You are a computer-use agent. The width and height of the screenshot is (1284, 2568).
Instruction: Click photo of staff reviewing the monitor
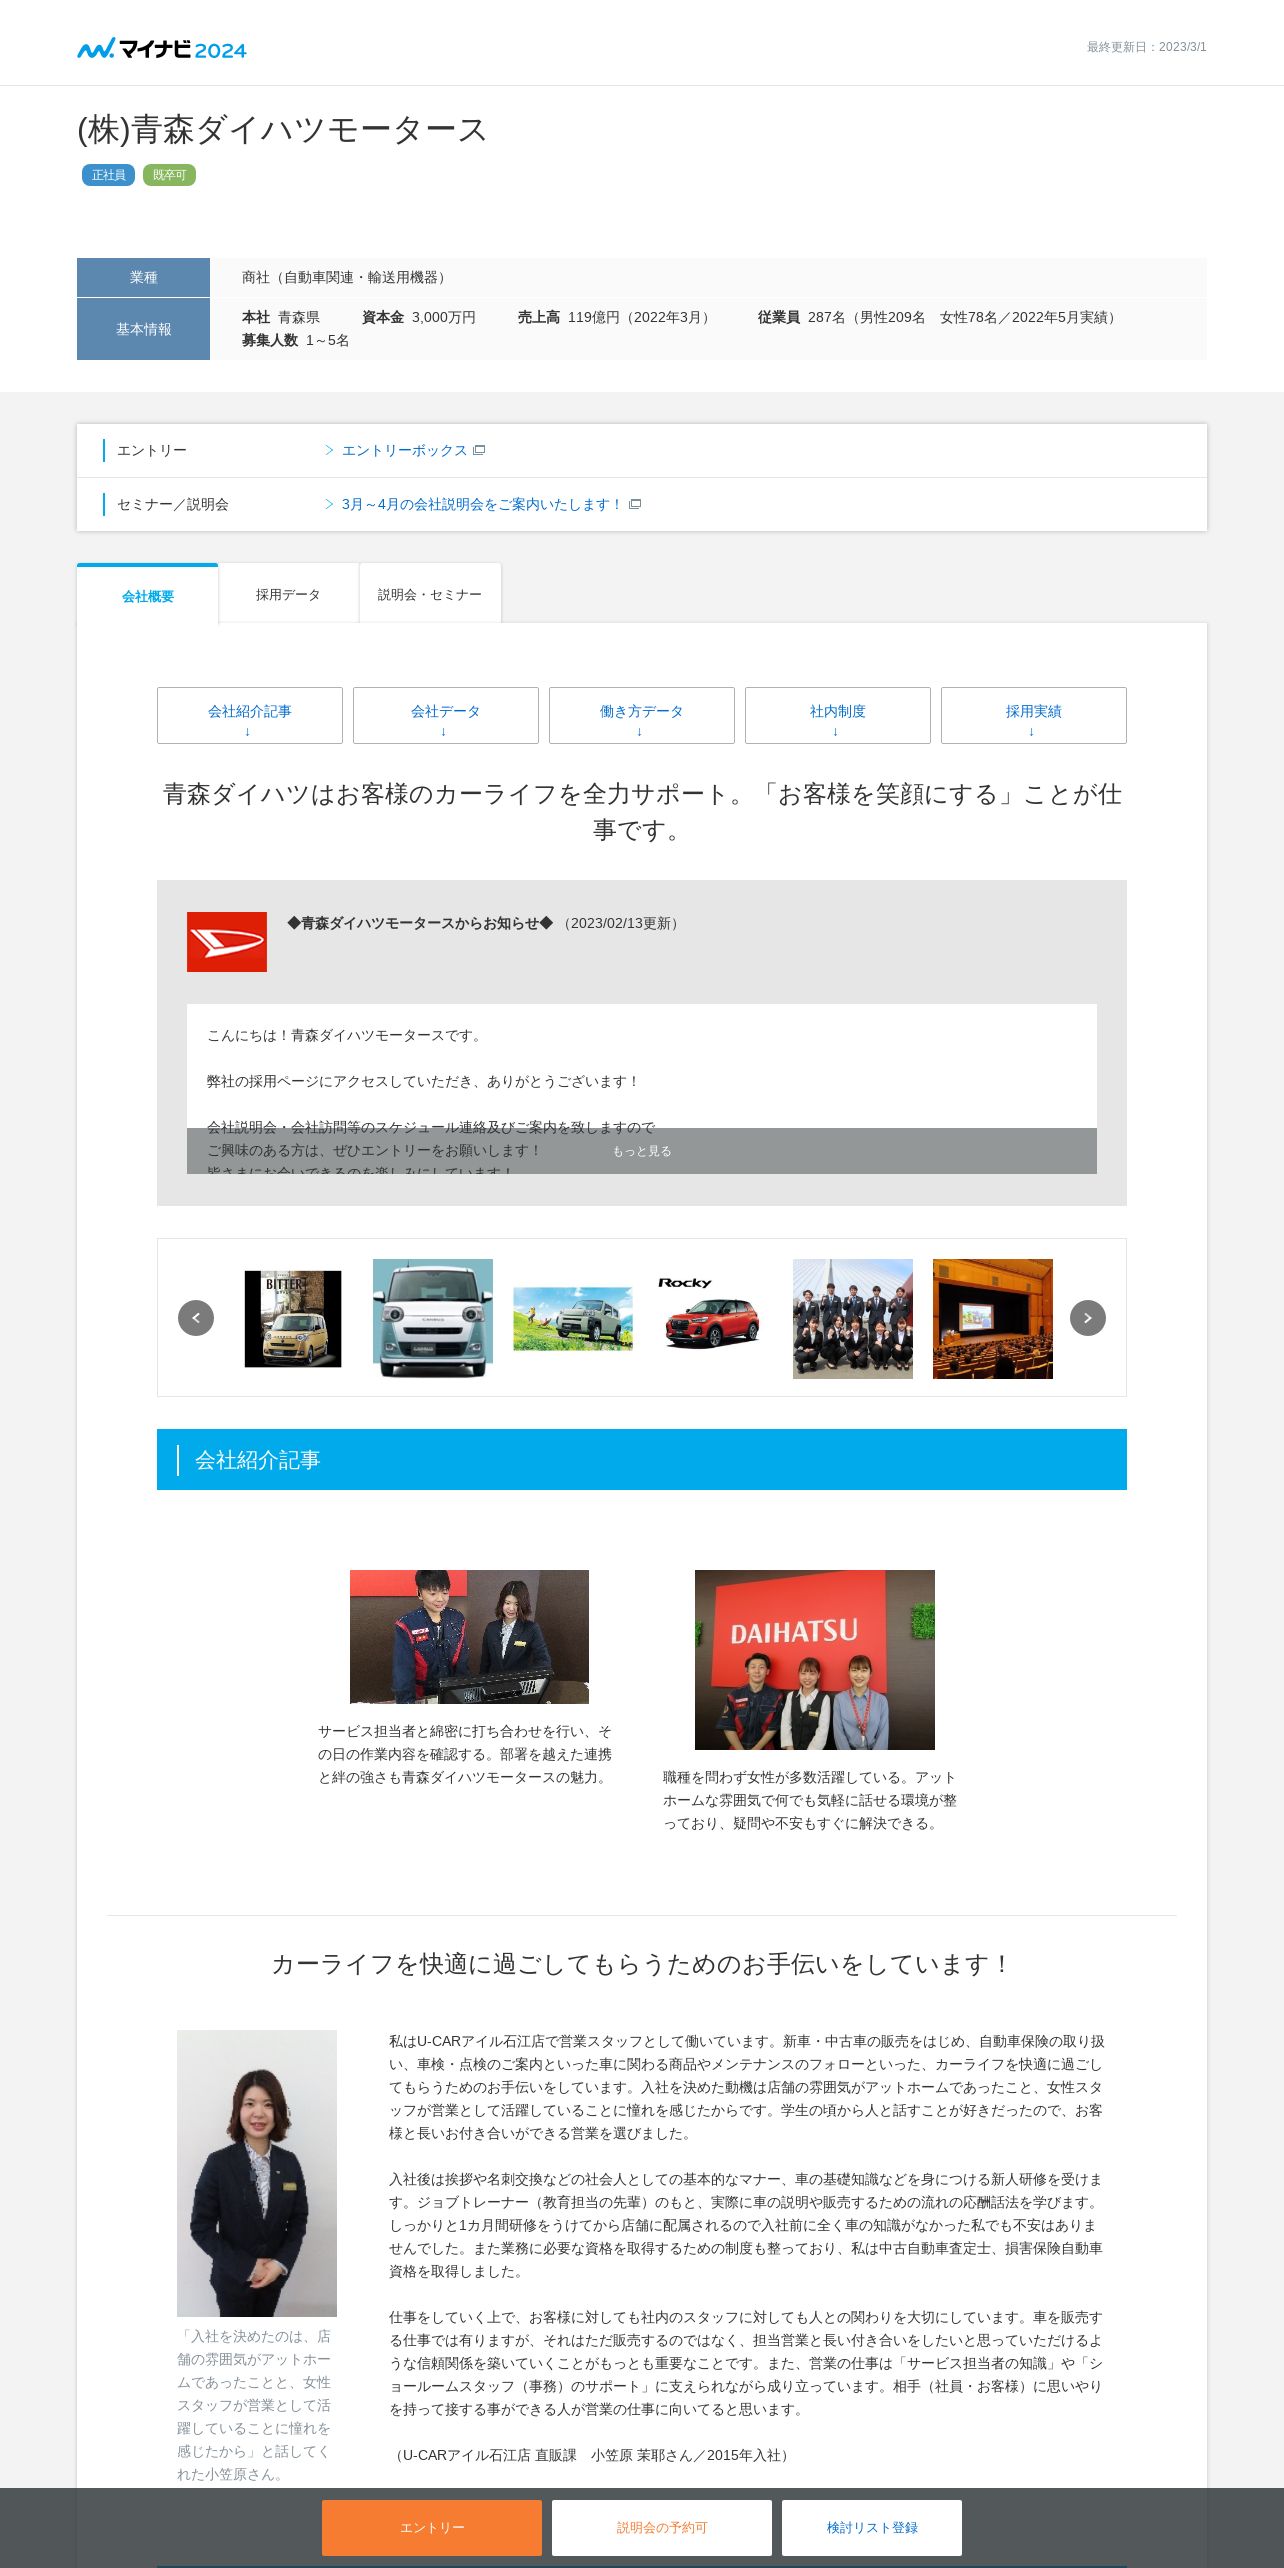click(x=469, y=1636)
